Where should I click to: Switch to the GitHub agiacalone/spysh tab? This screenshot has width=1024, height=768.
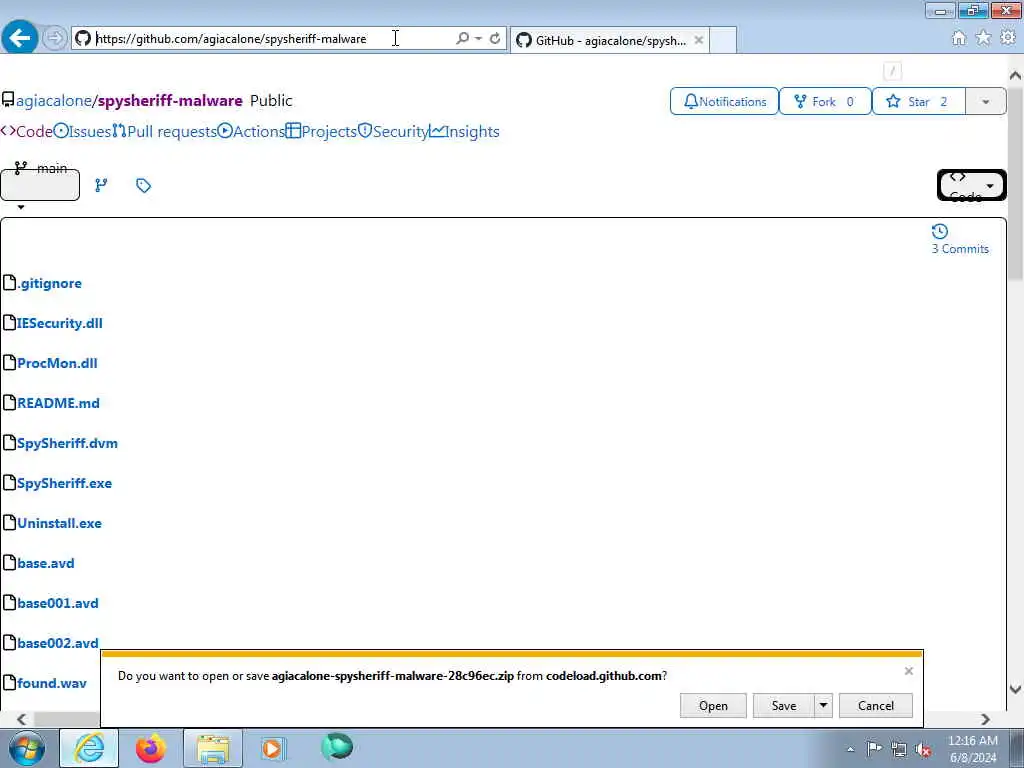(x=610, y=40)
